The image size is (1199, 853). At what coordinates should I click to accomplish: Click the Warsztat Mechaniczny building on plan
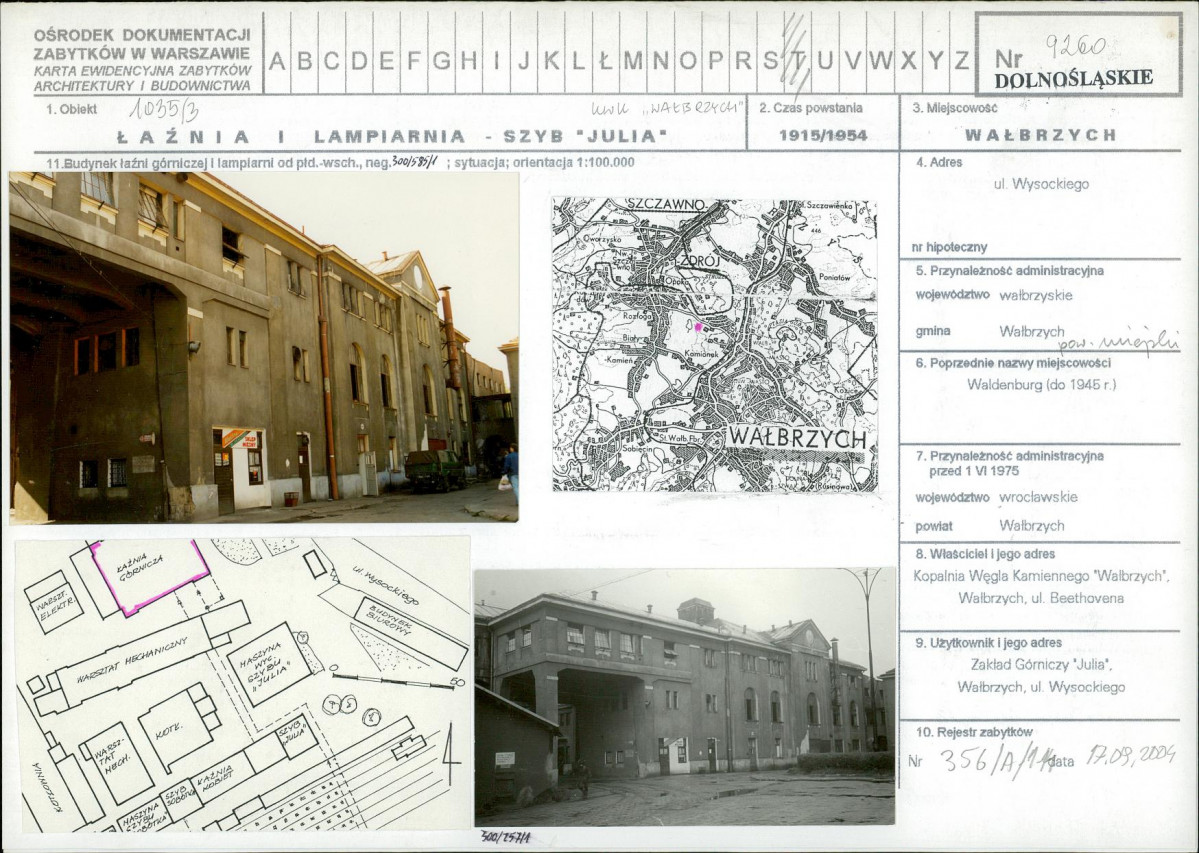pos(143,658)
